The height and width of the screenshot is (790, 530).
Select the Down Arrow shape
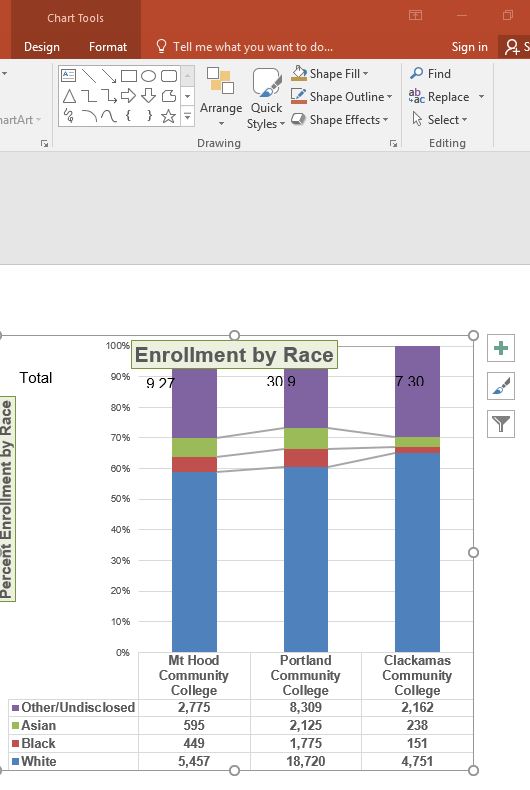coord(149,96)
